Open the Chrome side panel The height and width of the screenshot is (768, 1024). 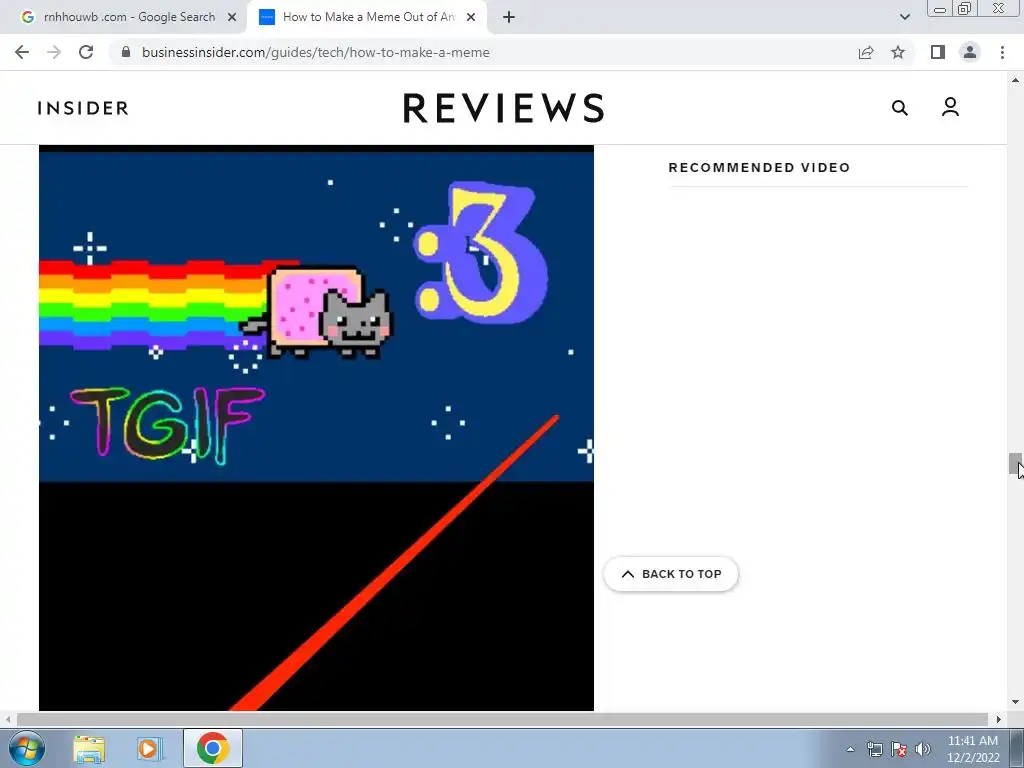[x=938, y=52]
